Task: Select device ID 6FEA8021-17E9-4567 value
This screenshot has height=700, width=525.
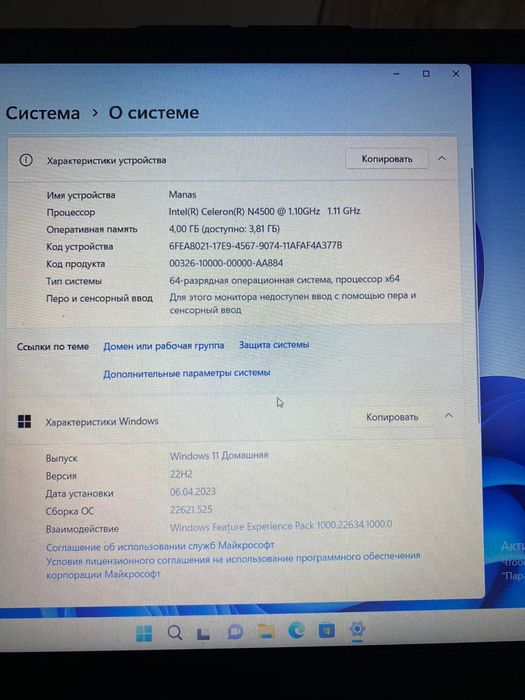Action: point(255,246)
